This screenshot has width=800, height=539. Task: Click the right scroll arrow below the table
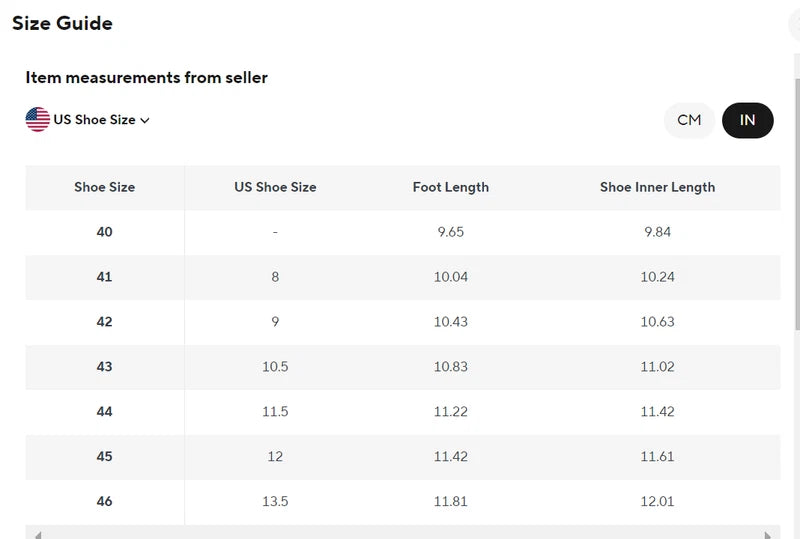click(x=768, y=534)
